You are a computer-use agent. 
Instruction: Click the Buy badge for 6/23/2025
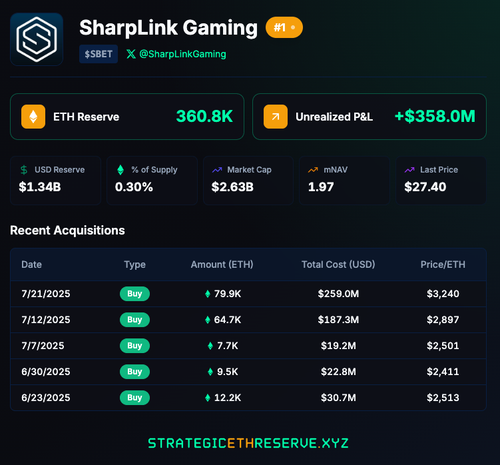click(135, 398)
